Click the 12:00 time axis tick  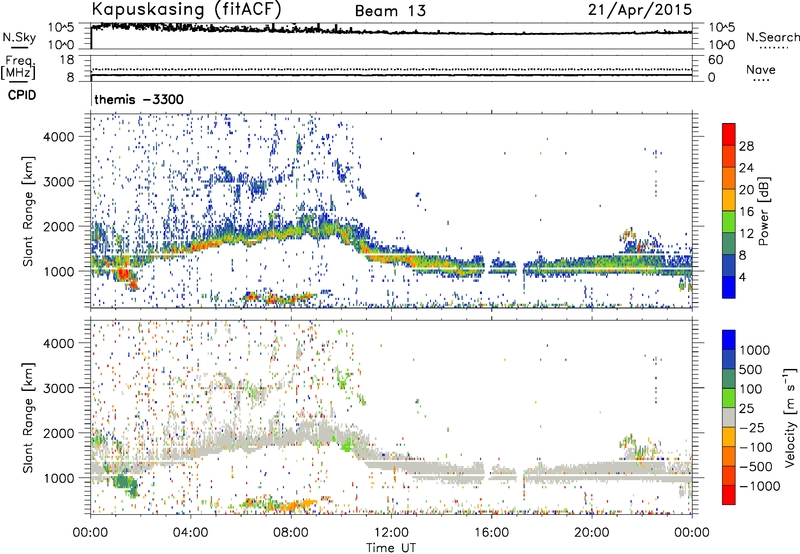click(x=391, y=533)
